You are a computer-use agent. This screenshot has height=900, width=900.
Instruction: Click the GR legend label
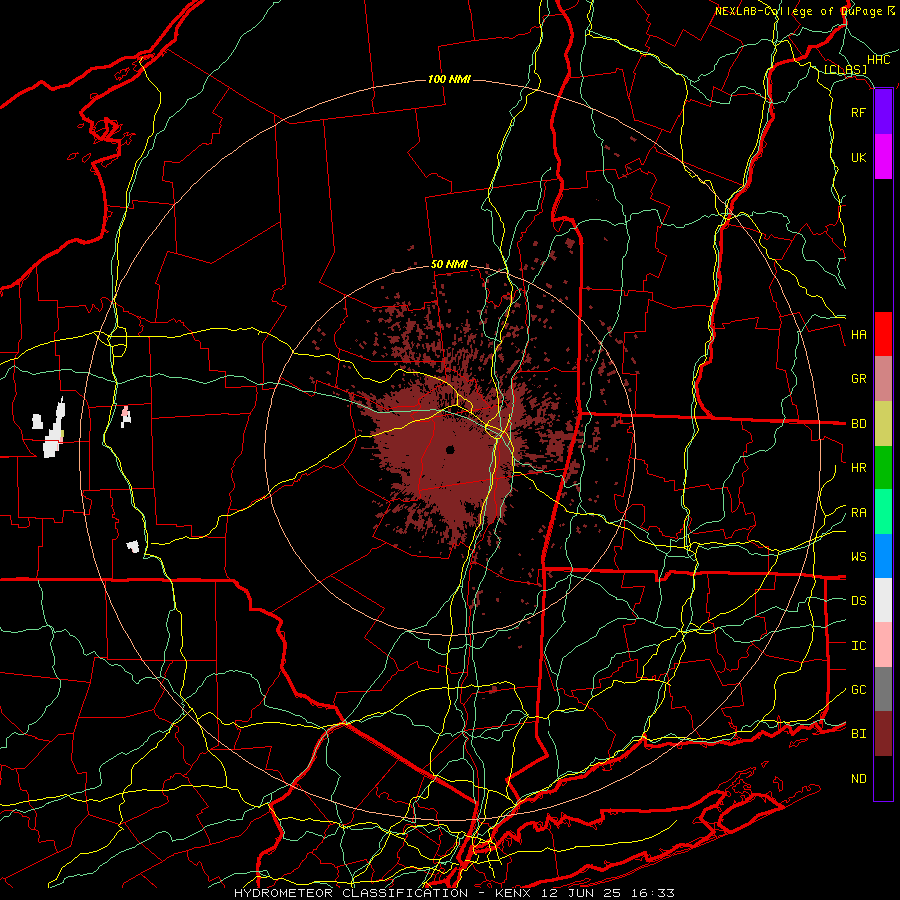pos(859,379)
